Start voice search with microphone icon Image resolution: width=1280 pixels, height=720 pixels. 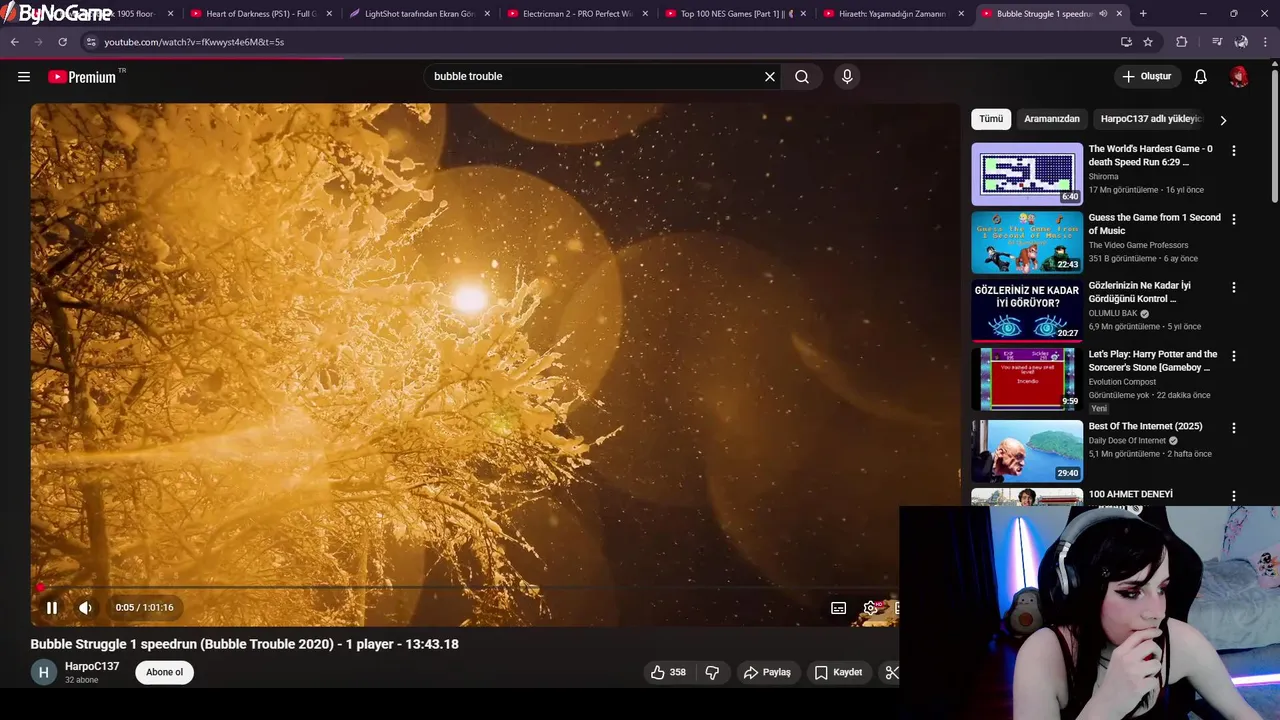tap(847, 76)
